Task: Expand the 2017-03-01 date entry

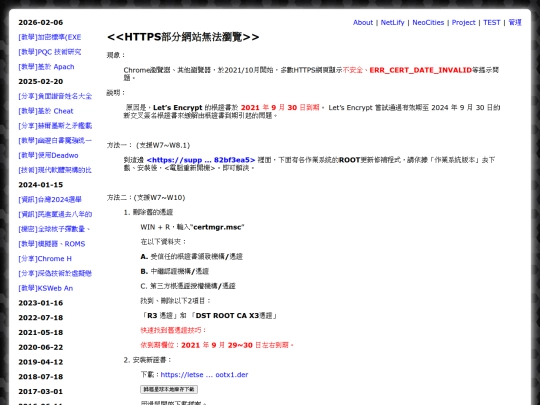Action: tap(41, 392)
